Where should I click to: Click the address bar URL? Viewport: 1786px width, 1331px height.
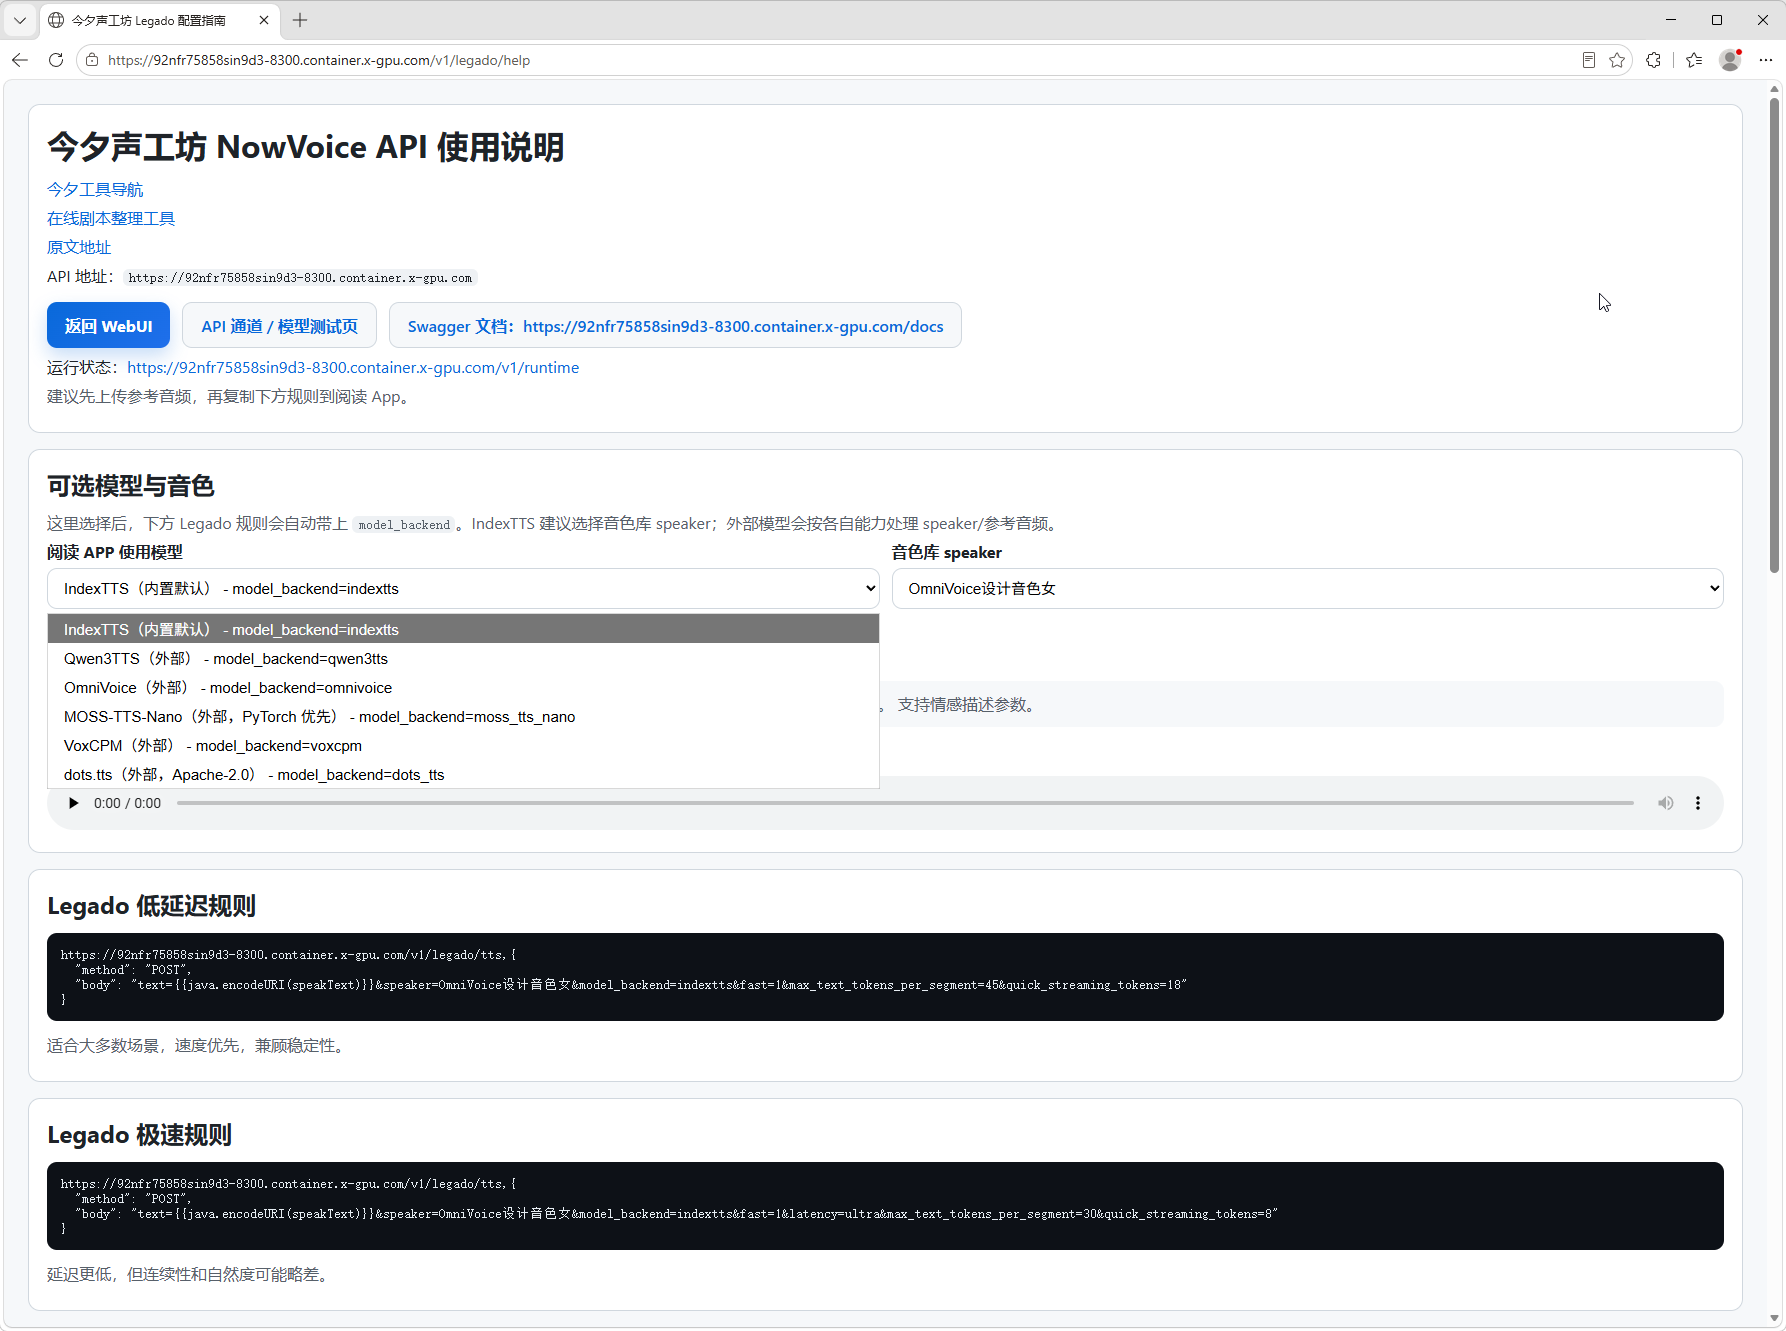(319, 60)
